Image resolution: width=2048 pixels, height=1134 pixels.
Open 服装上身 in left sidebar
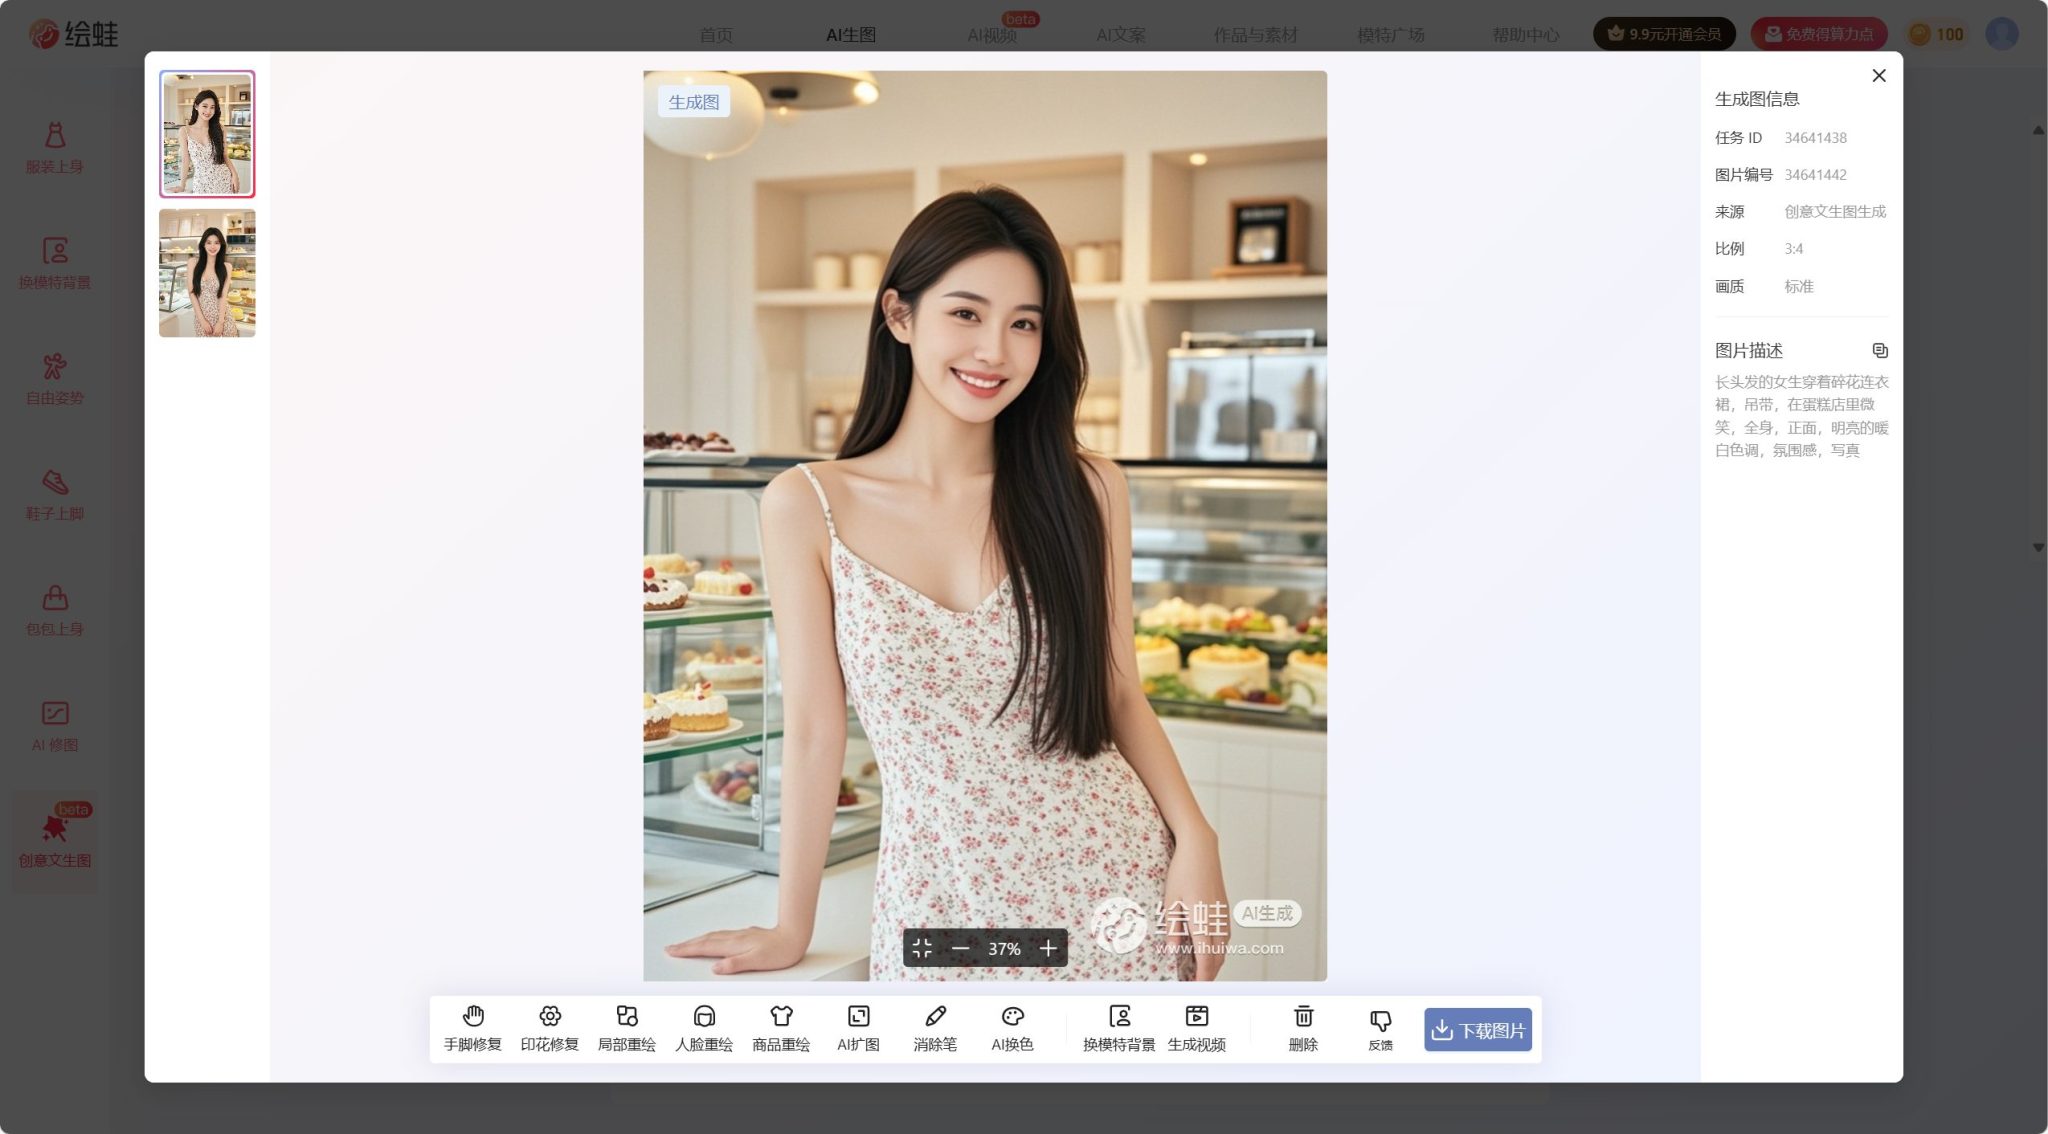tap(55, 148)
